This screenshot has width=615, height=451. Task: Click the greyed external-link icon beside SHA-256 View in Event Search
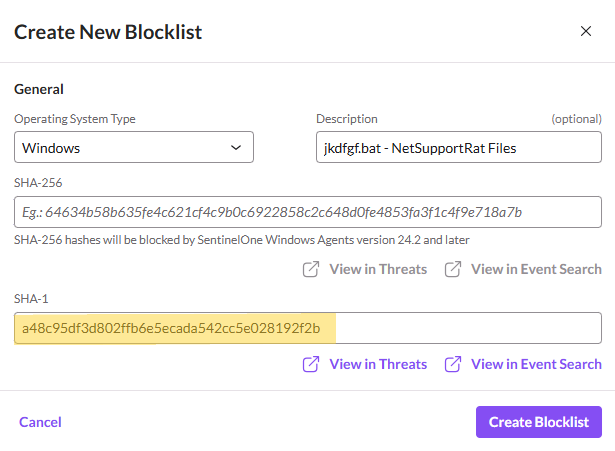(453, 269)
